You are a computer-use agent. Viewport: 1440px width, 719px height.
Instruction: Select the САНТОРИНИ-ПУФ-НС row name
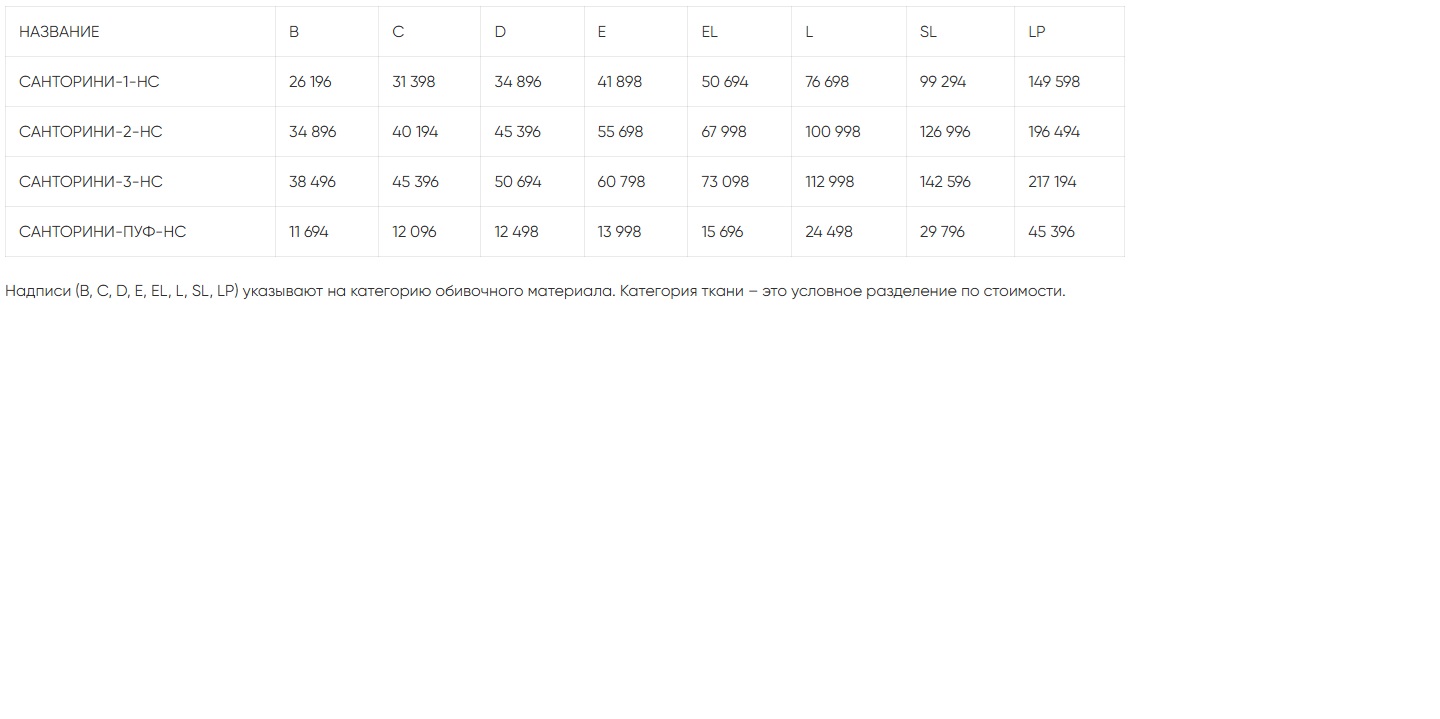coord(102,232)
